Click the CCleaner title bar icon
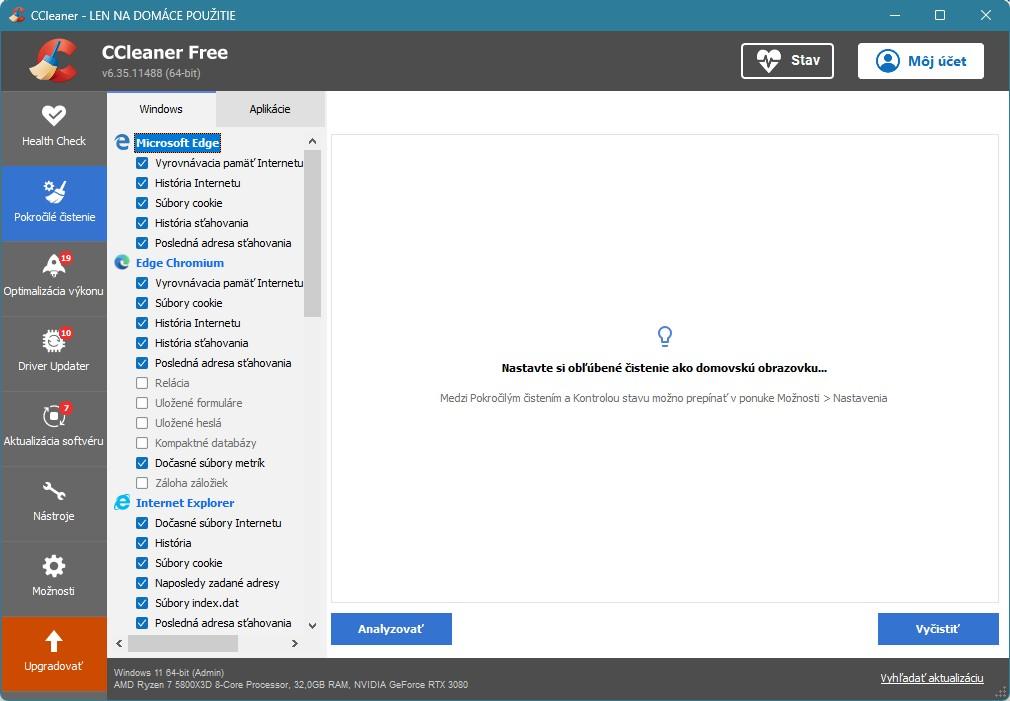 [16, 15]
